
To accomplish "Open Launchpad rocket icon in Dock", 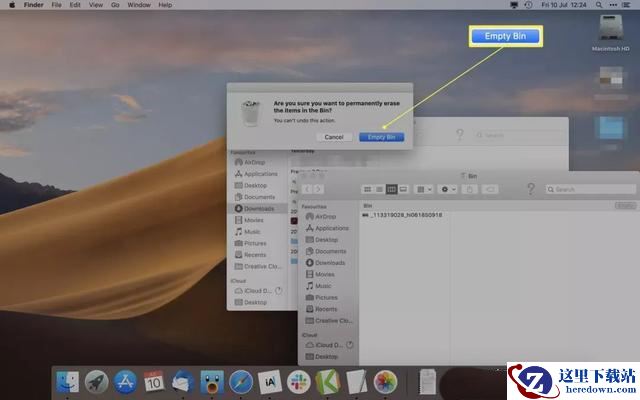I will [96, 382].
